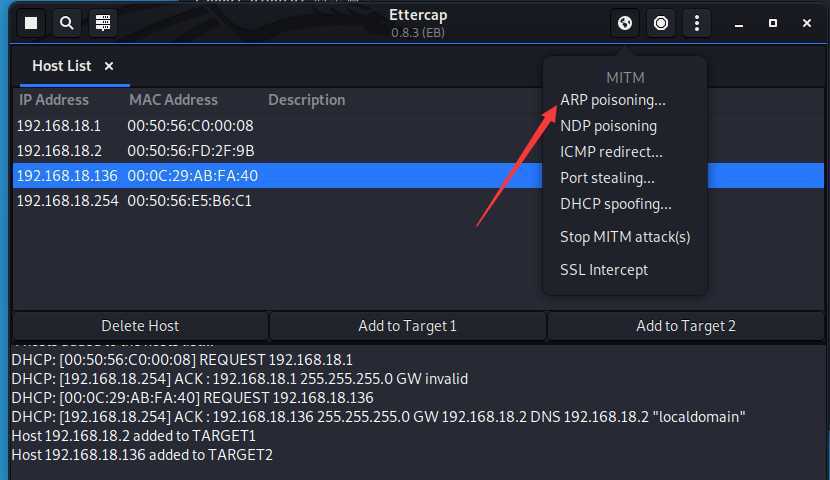830x480 pixels.
Task: Open the DHCP spoofing option
Action: coord(616,204)
